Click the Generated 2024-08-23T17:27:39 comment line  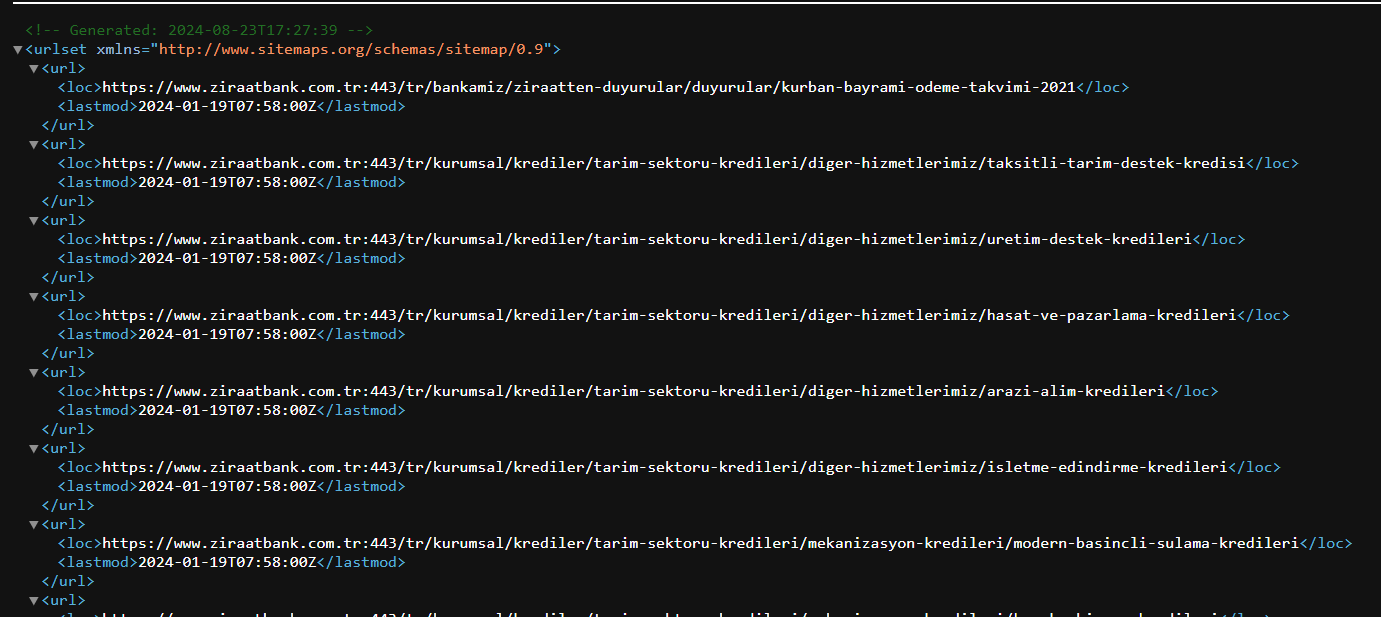click(200, 30)
